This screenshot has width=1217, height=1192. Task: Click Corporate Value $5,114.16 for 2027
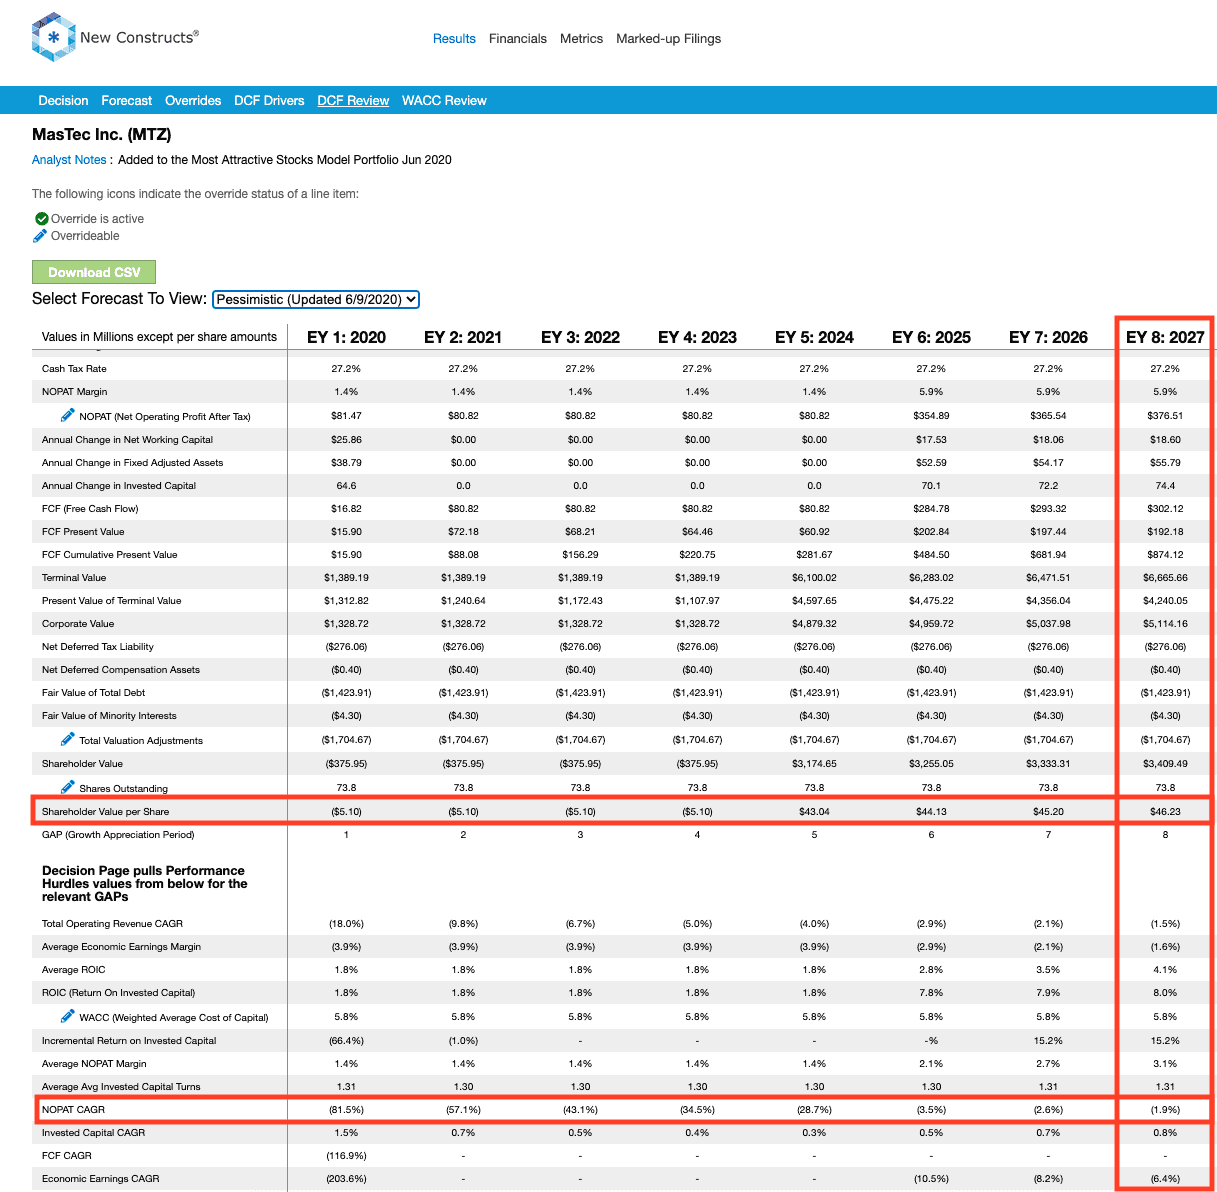(x=1165, y=624)
